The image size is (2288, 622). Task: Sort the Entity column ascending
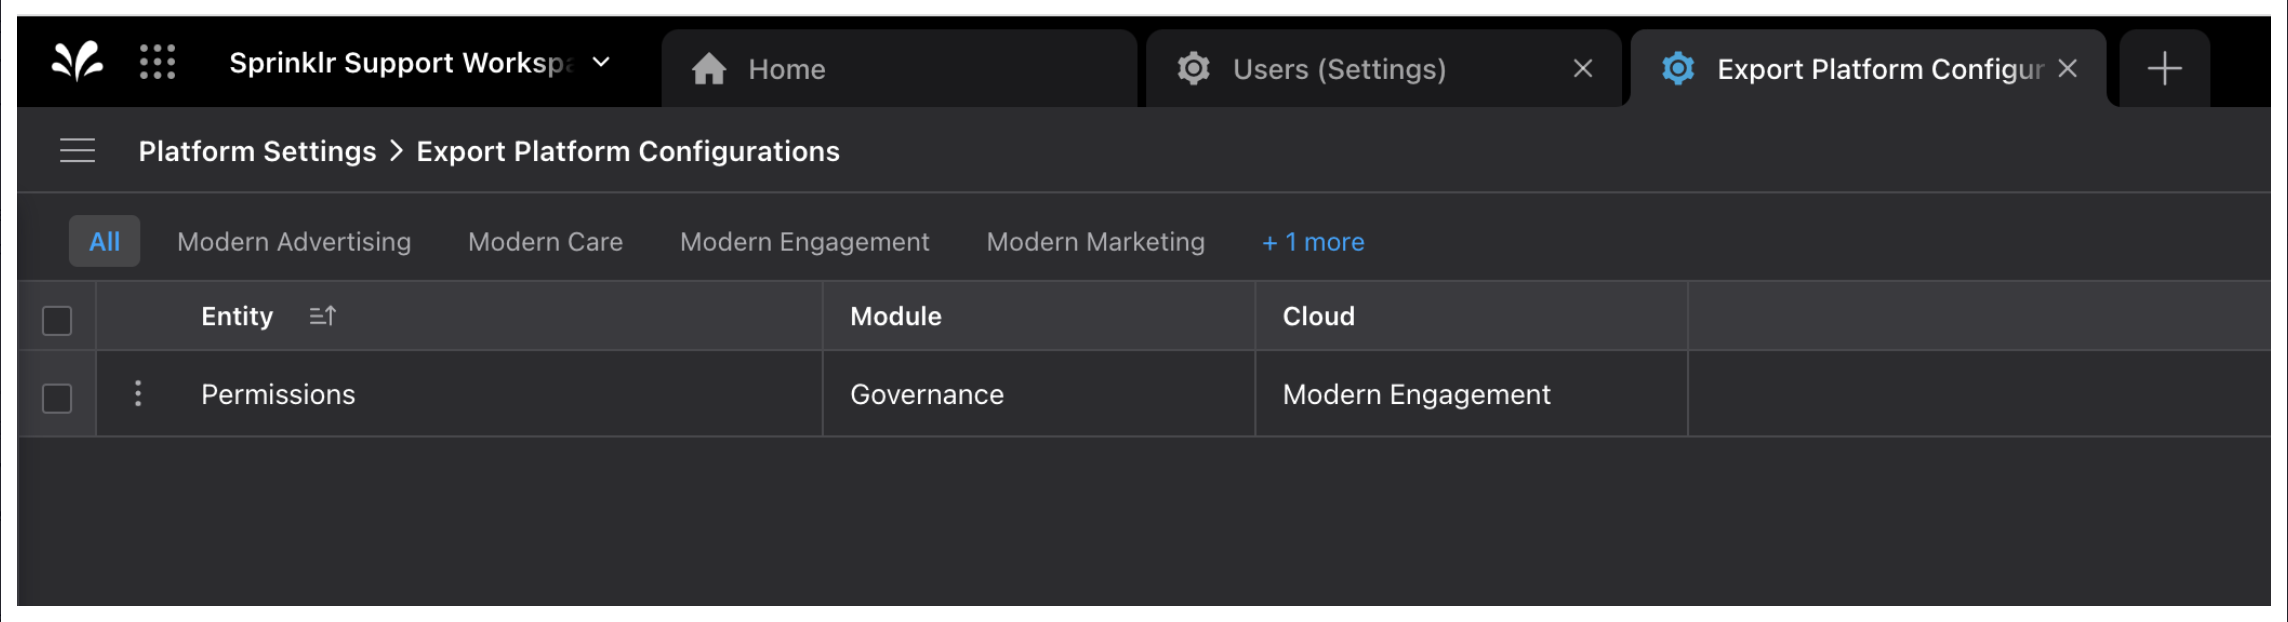click(x=322, y=316)
